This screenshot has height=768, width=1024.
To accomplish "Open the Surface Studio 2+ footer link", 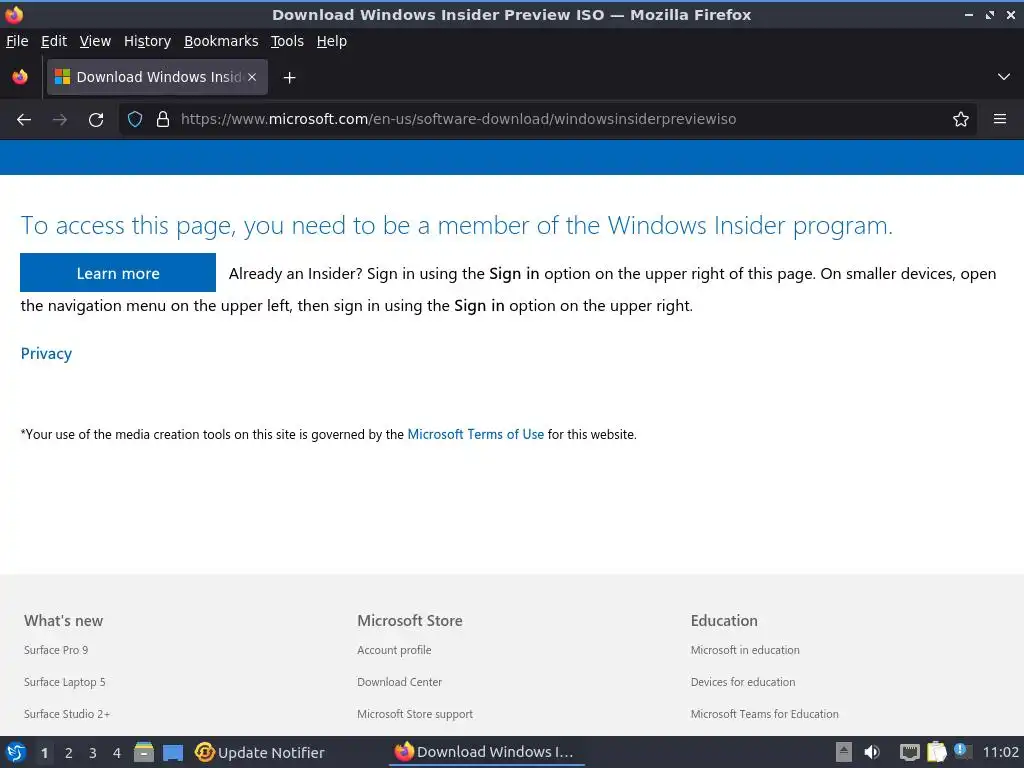I will [x=67, y=714].
